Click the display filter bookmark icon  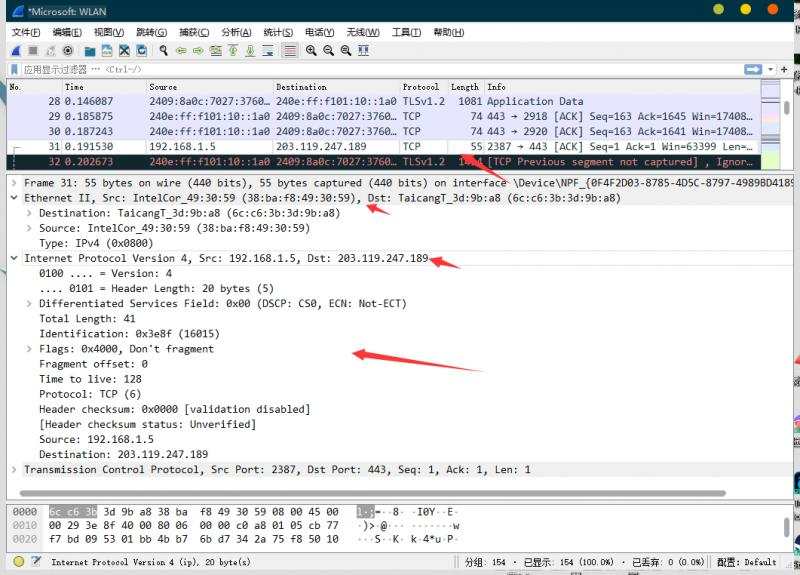click(14, 70)
